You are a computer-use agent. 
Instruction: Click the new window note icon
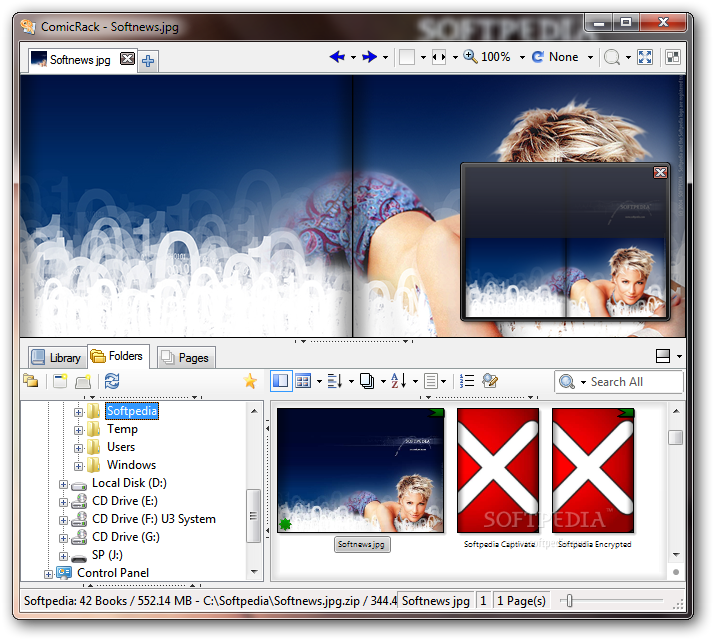pos(60,381)
